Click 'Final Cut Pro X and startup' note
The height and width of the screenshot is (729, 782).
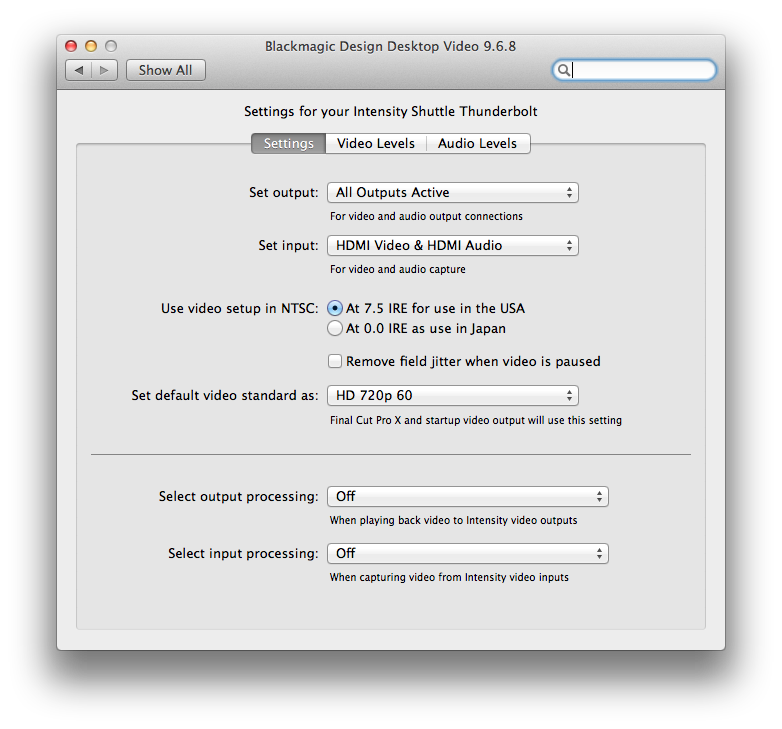click(x=476, y=420)
